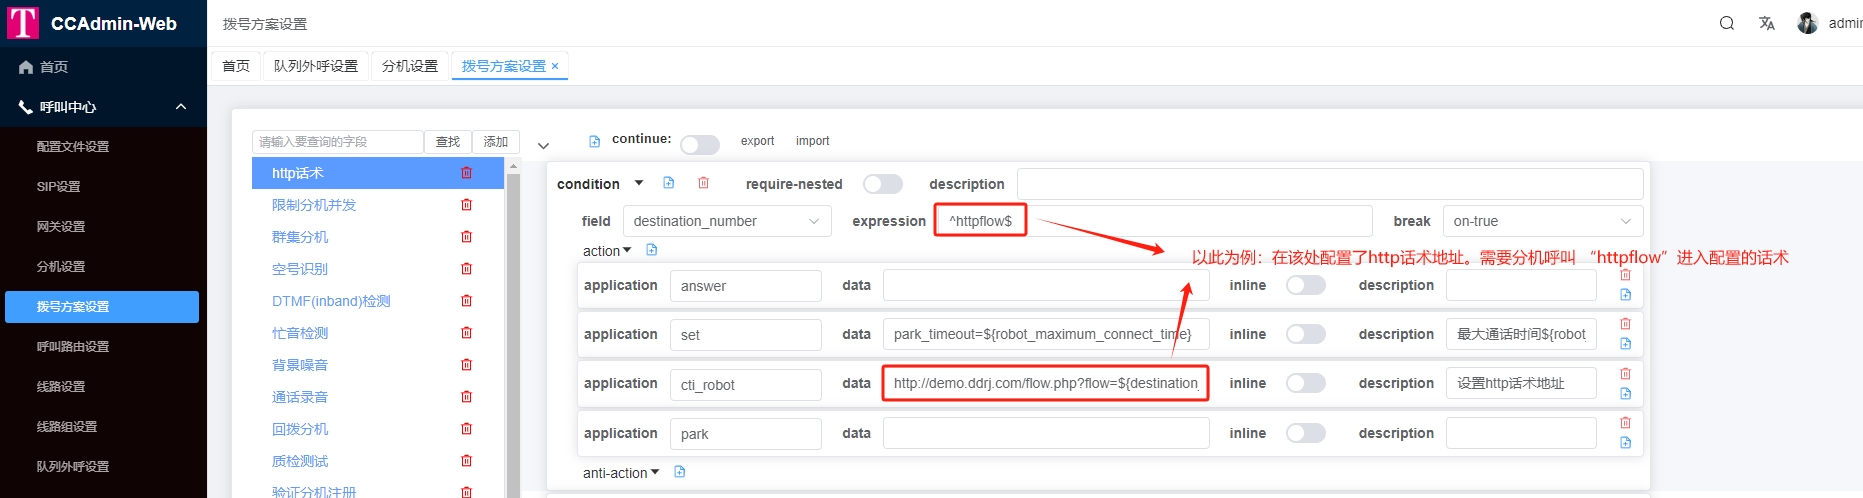Switch to the 队列外呼设置 tab
This screenshot has height=498, width=1863.
[315, 66]
